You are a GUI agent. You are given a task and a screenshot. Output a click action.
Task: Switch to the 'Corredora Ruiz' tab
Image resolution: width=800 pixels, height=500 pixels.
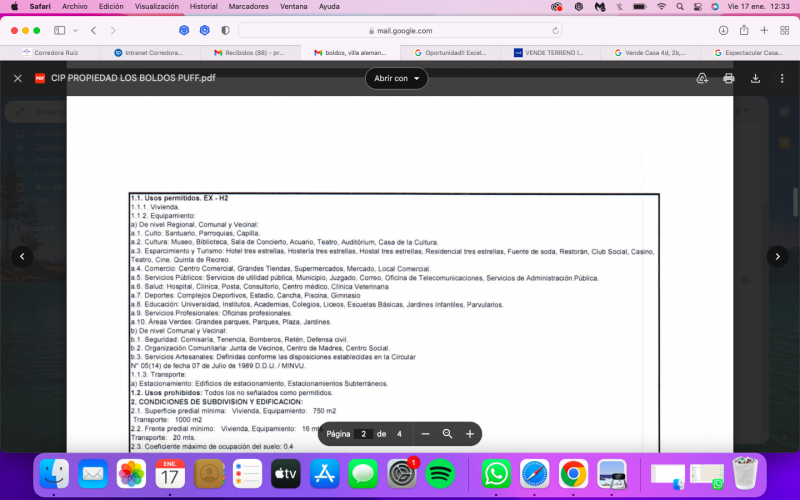pyautogui.click(x=51, y=53)
